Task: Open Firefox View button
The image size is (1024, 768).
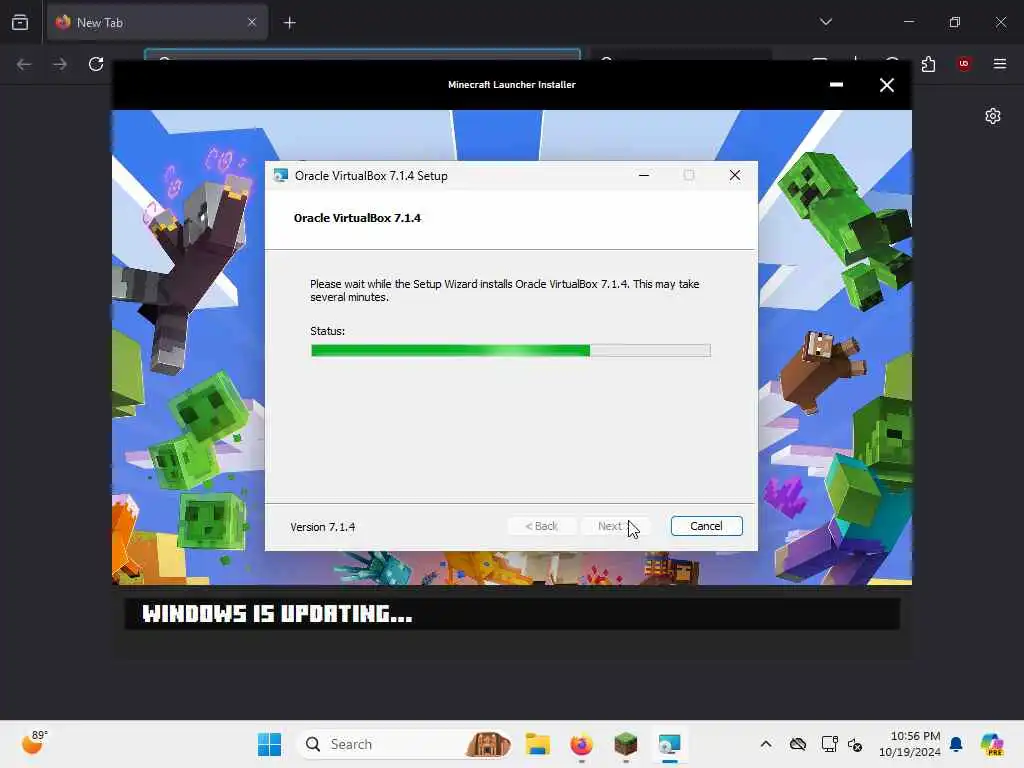Action: click(x=20, y=22)
